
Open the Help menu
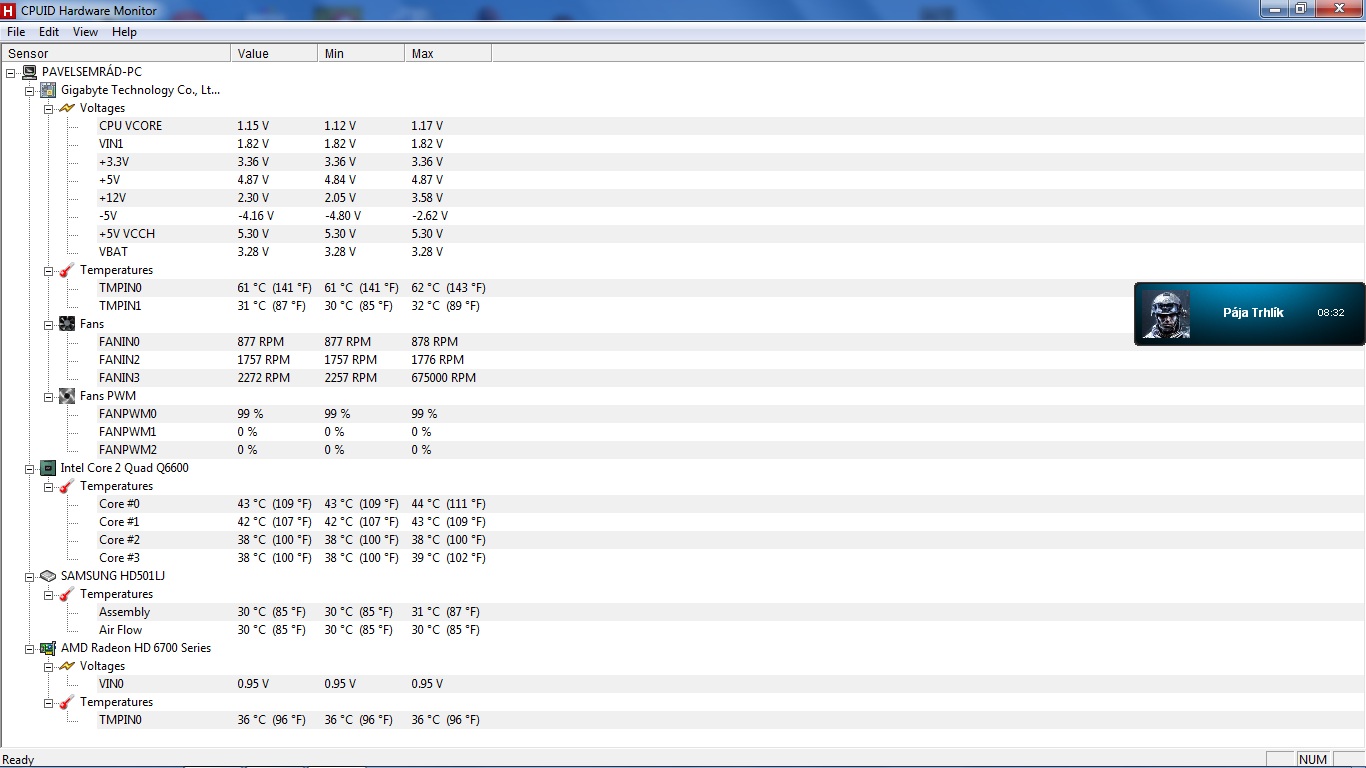click(124, 32)
